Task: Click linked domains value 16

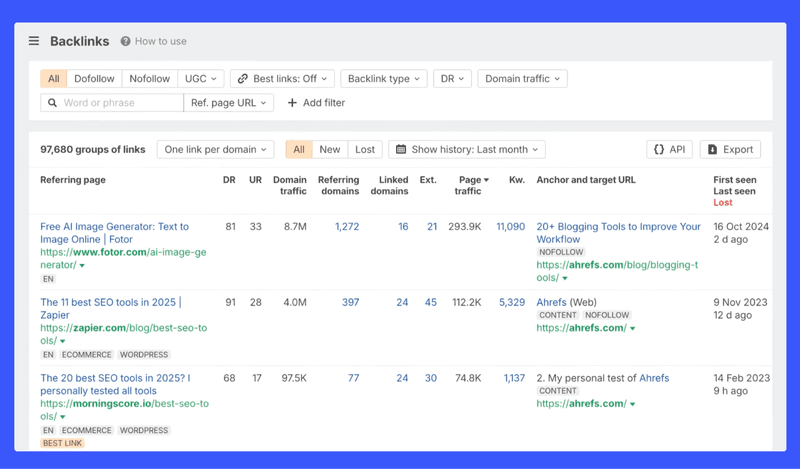Action: coord(403,227)
